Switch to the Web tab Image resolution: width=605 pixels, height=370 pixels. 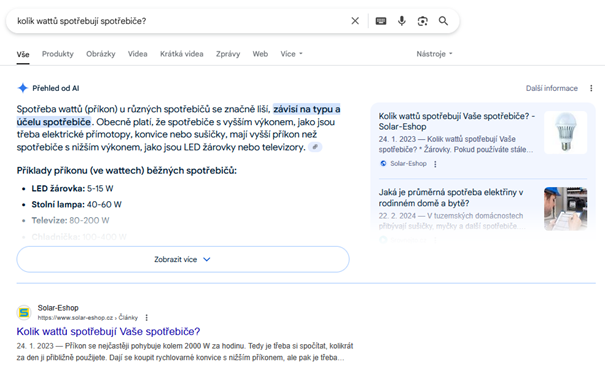260,54
